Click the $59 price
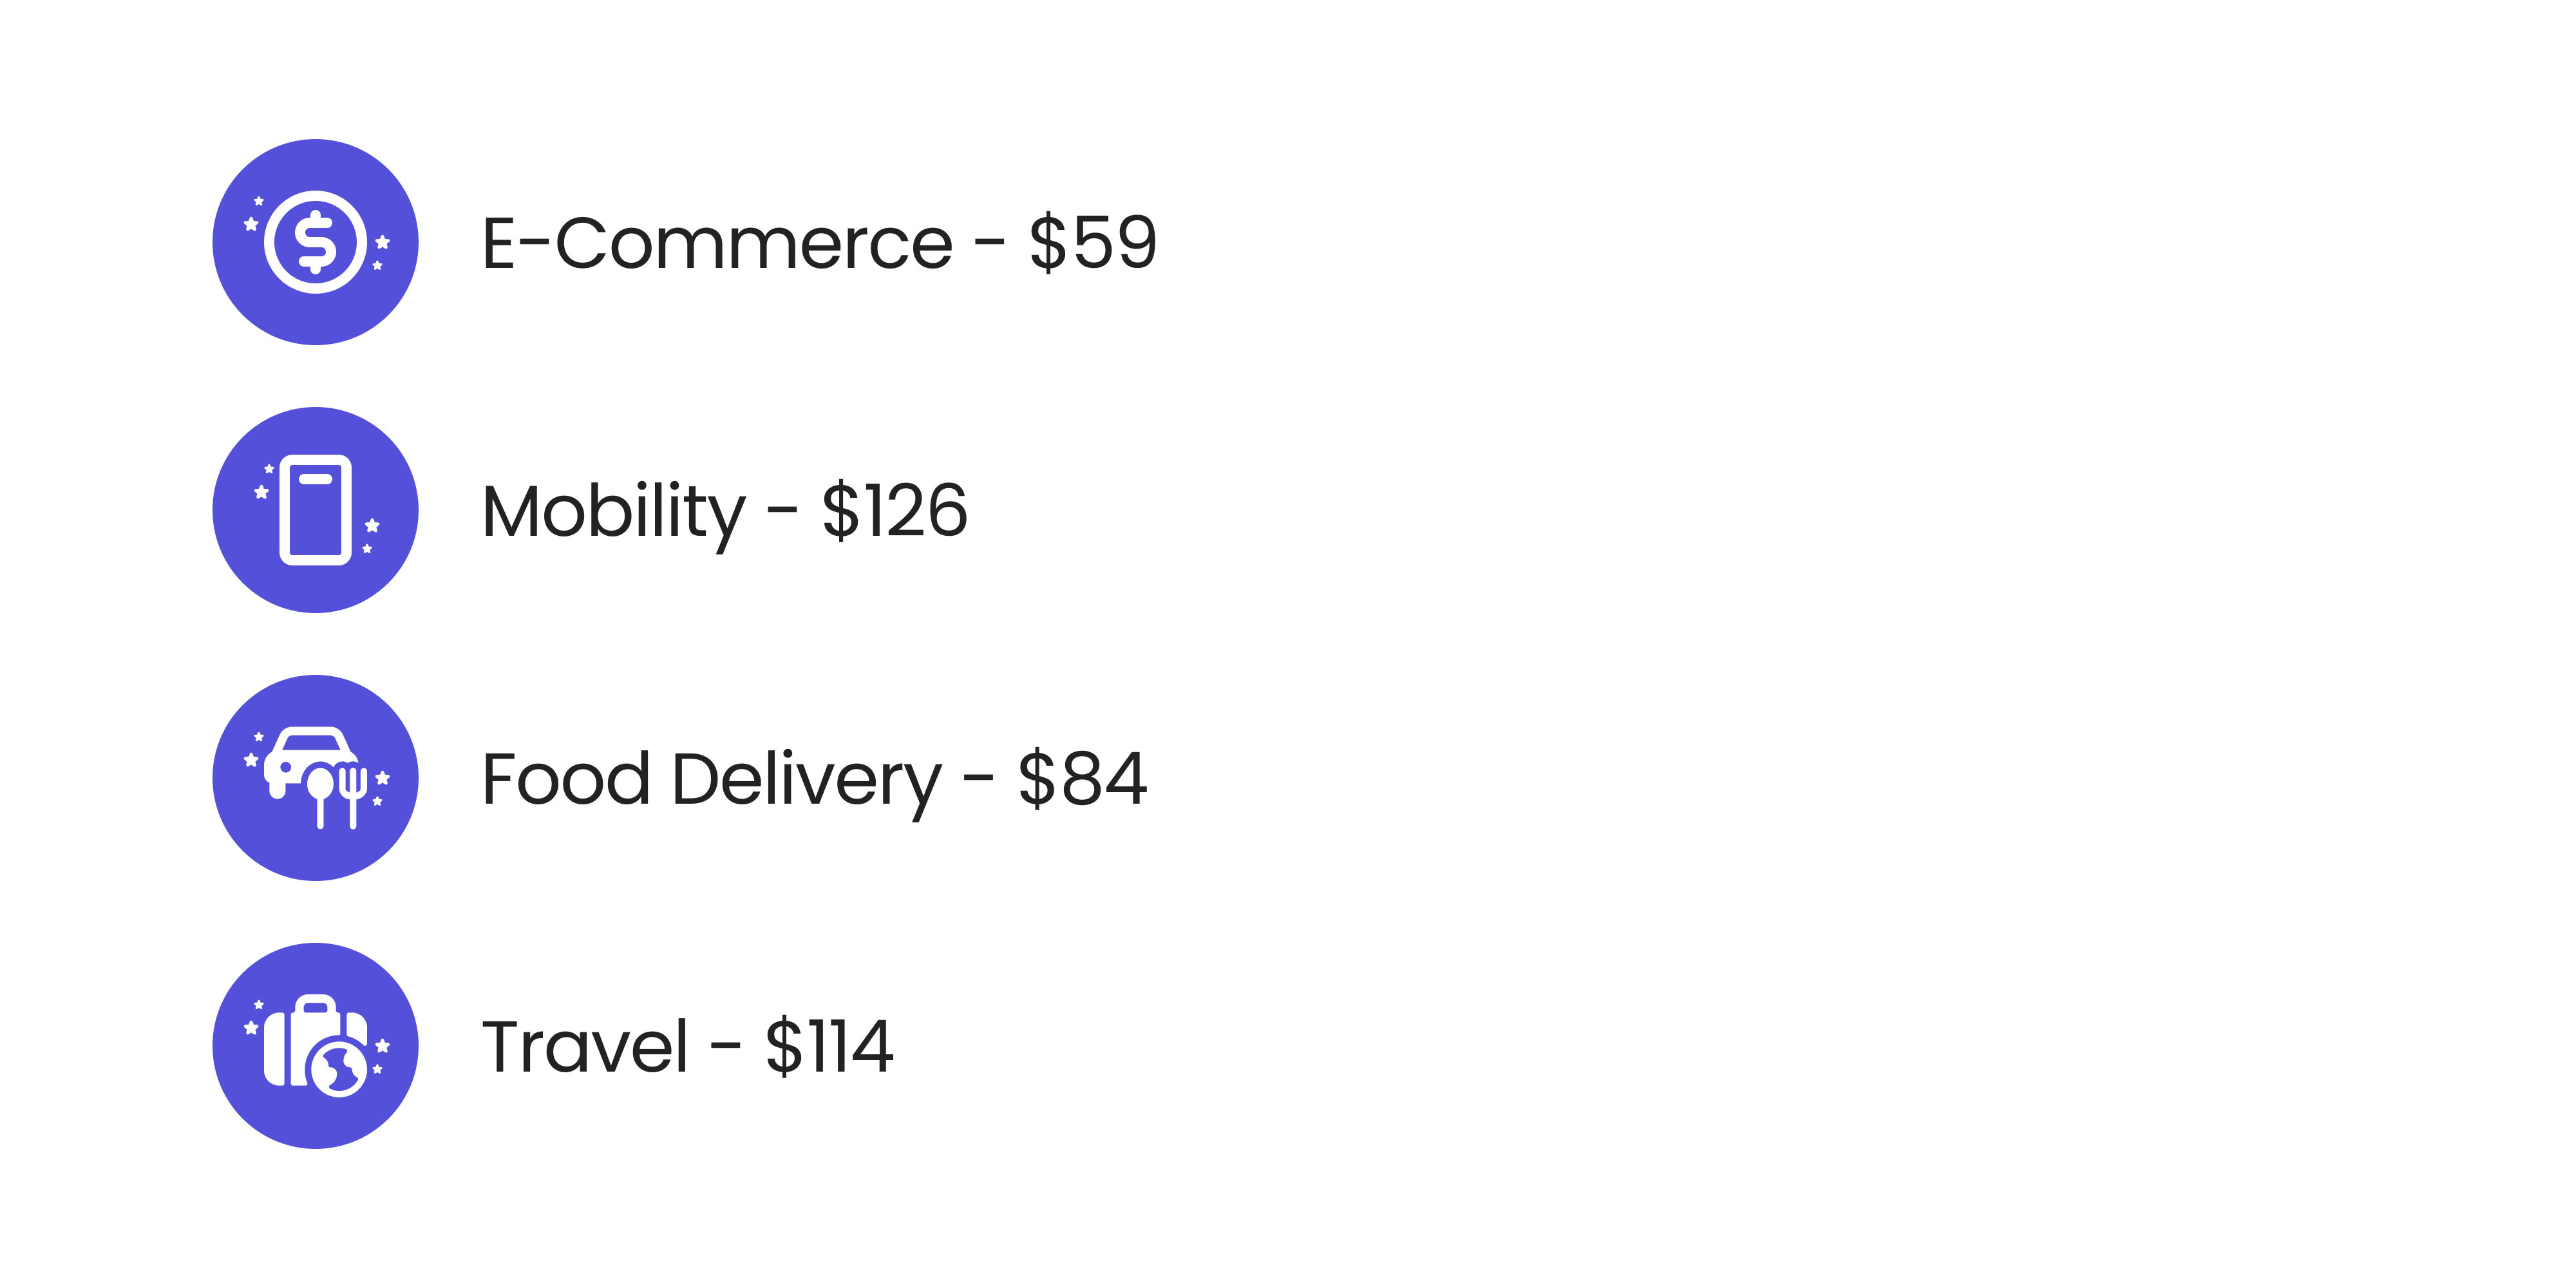Screen dimensions: 2576x1288 [1093, 243]
